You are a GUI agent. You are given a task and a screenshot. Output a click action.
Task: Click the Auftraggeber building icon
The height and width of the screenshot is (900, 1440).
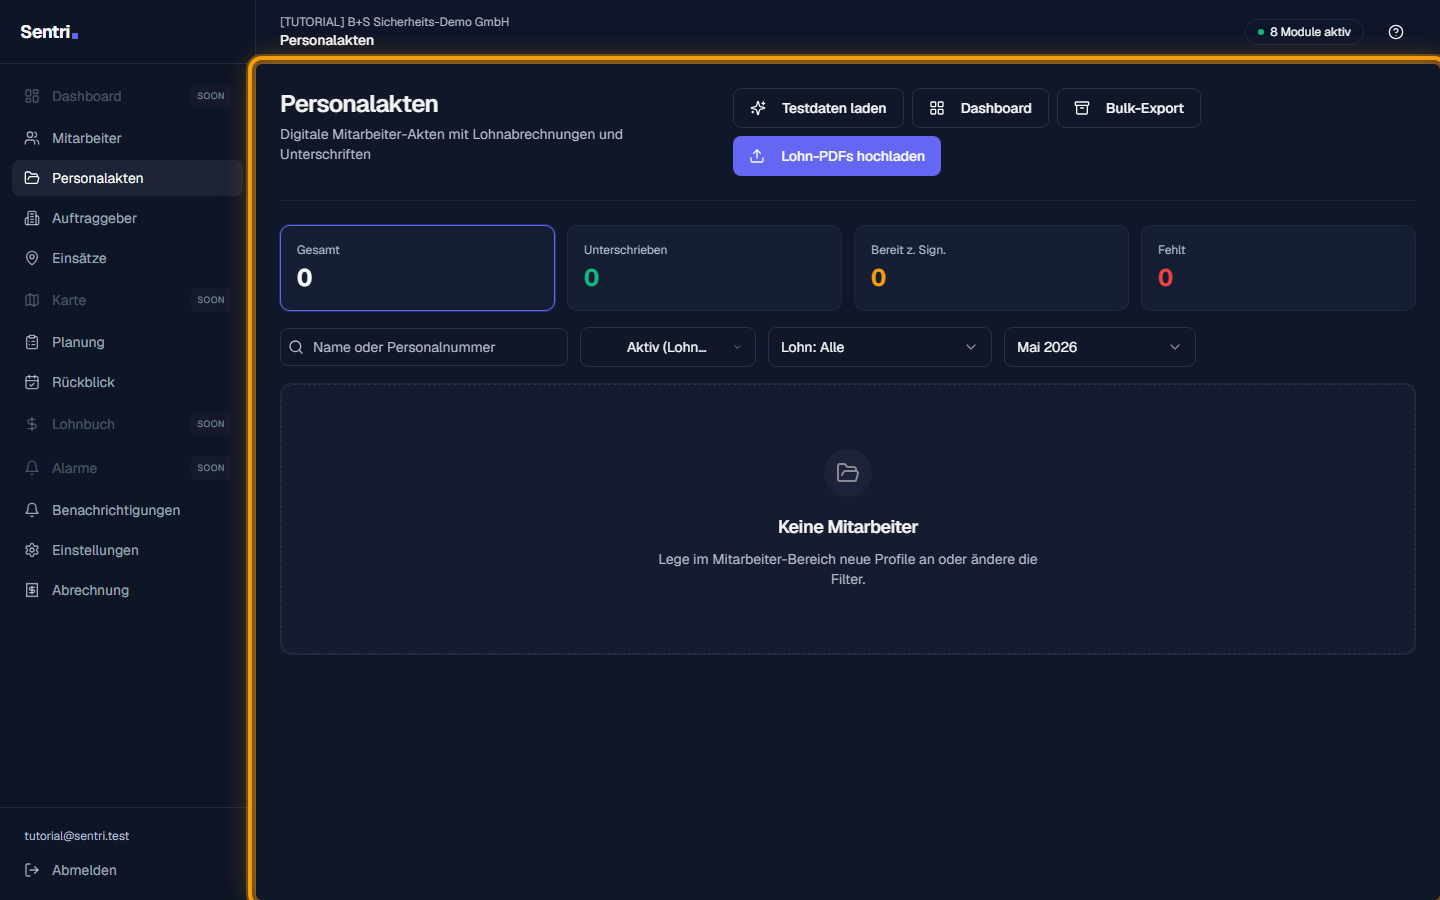click(32, 218)
